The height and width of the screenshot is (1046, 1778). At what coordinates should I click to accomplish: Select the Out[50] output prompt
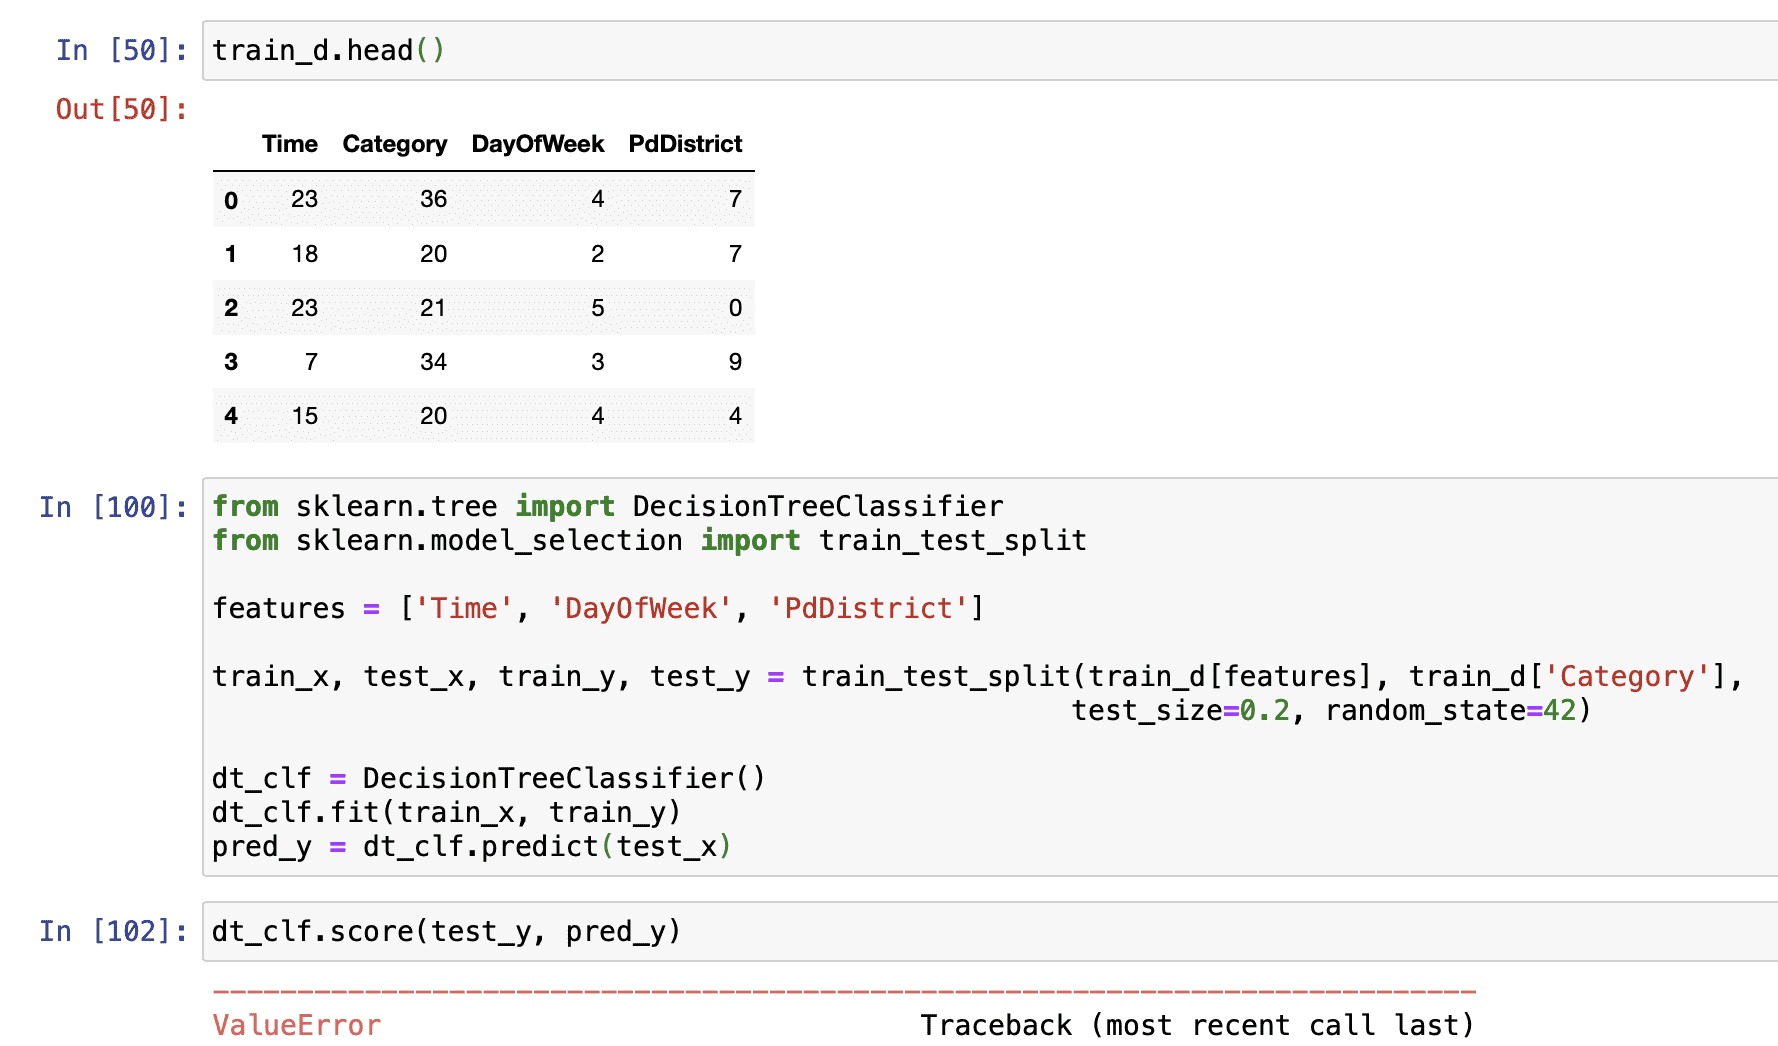[x=121, y=110]
